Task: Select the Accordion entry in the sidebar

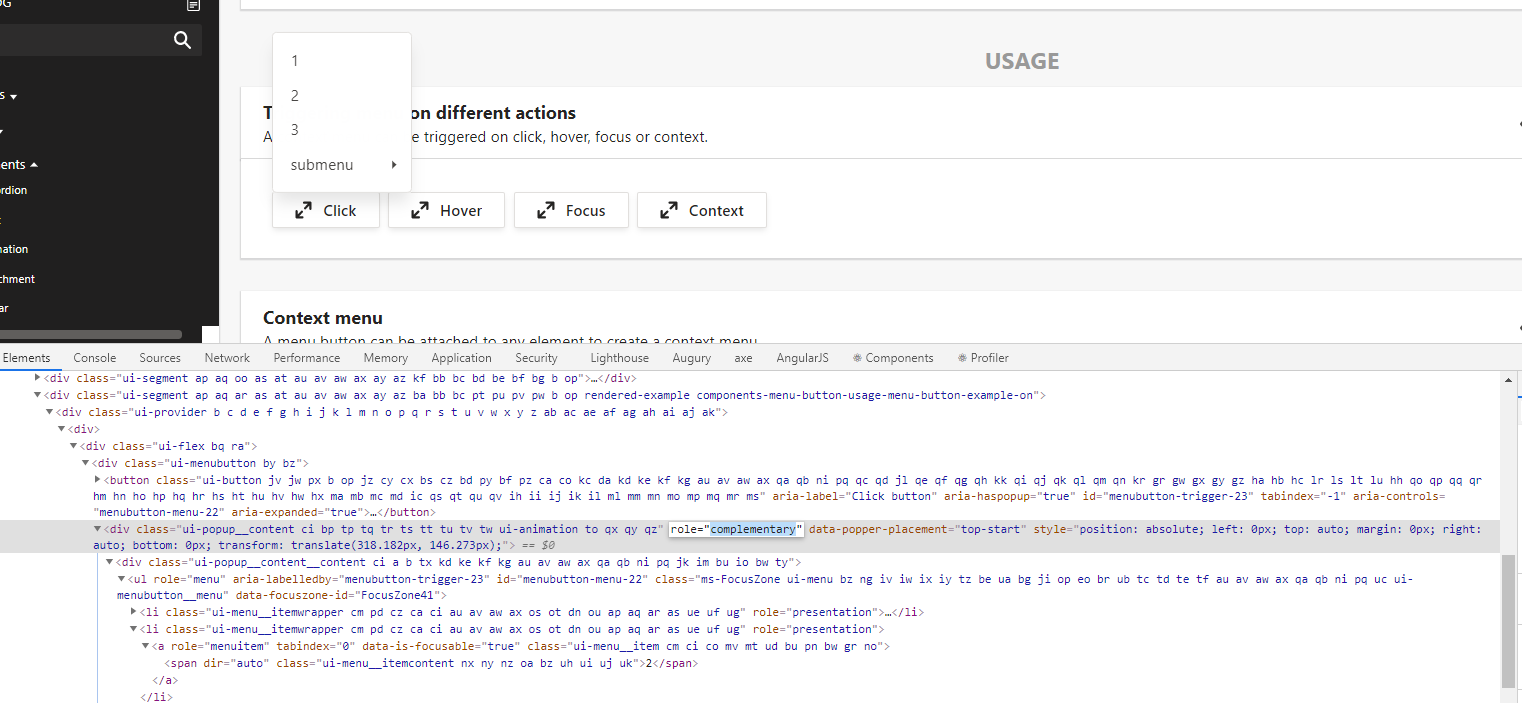Action: click(14, 190)
